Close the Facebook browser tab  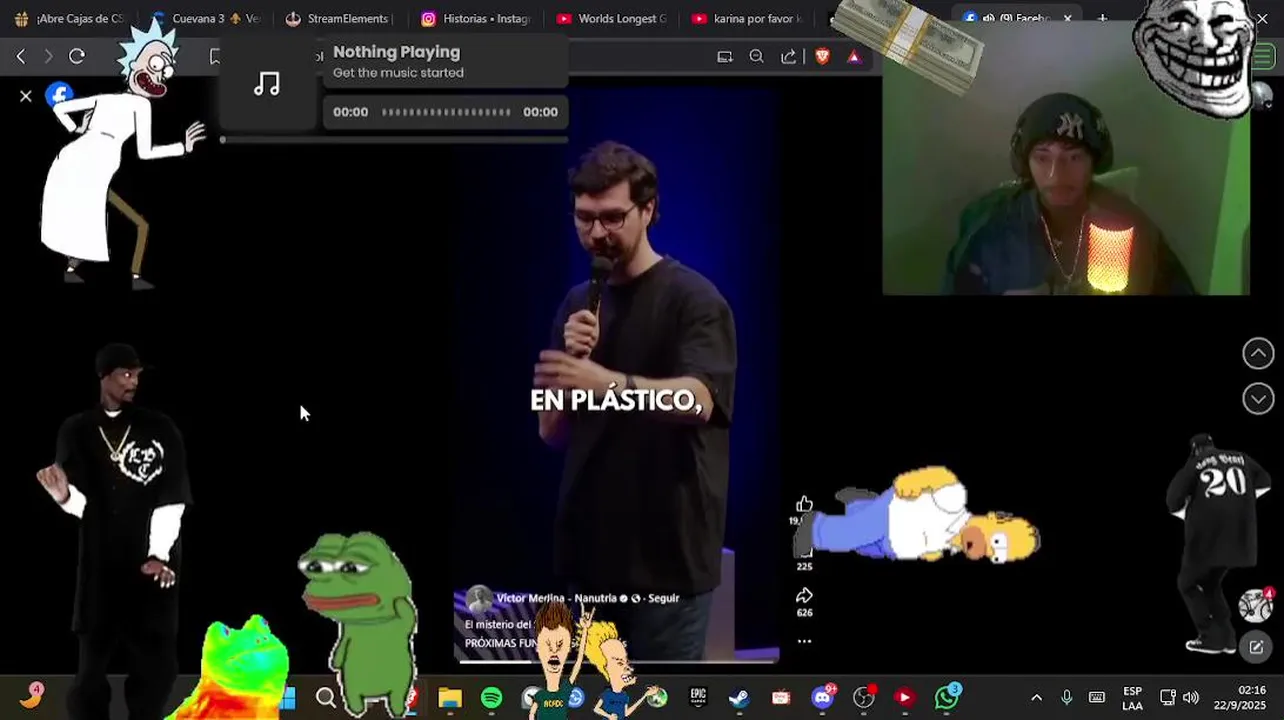pyautogui.click(x=1067, y=19)
